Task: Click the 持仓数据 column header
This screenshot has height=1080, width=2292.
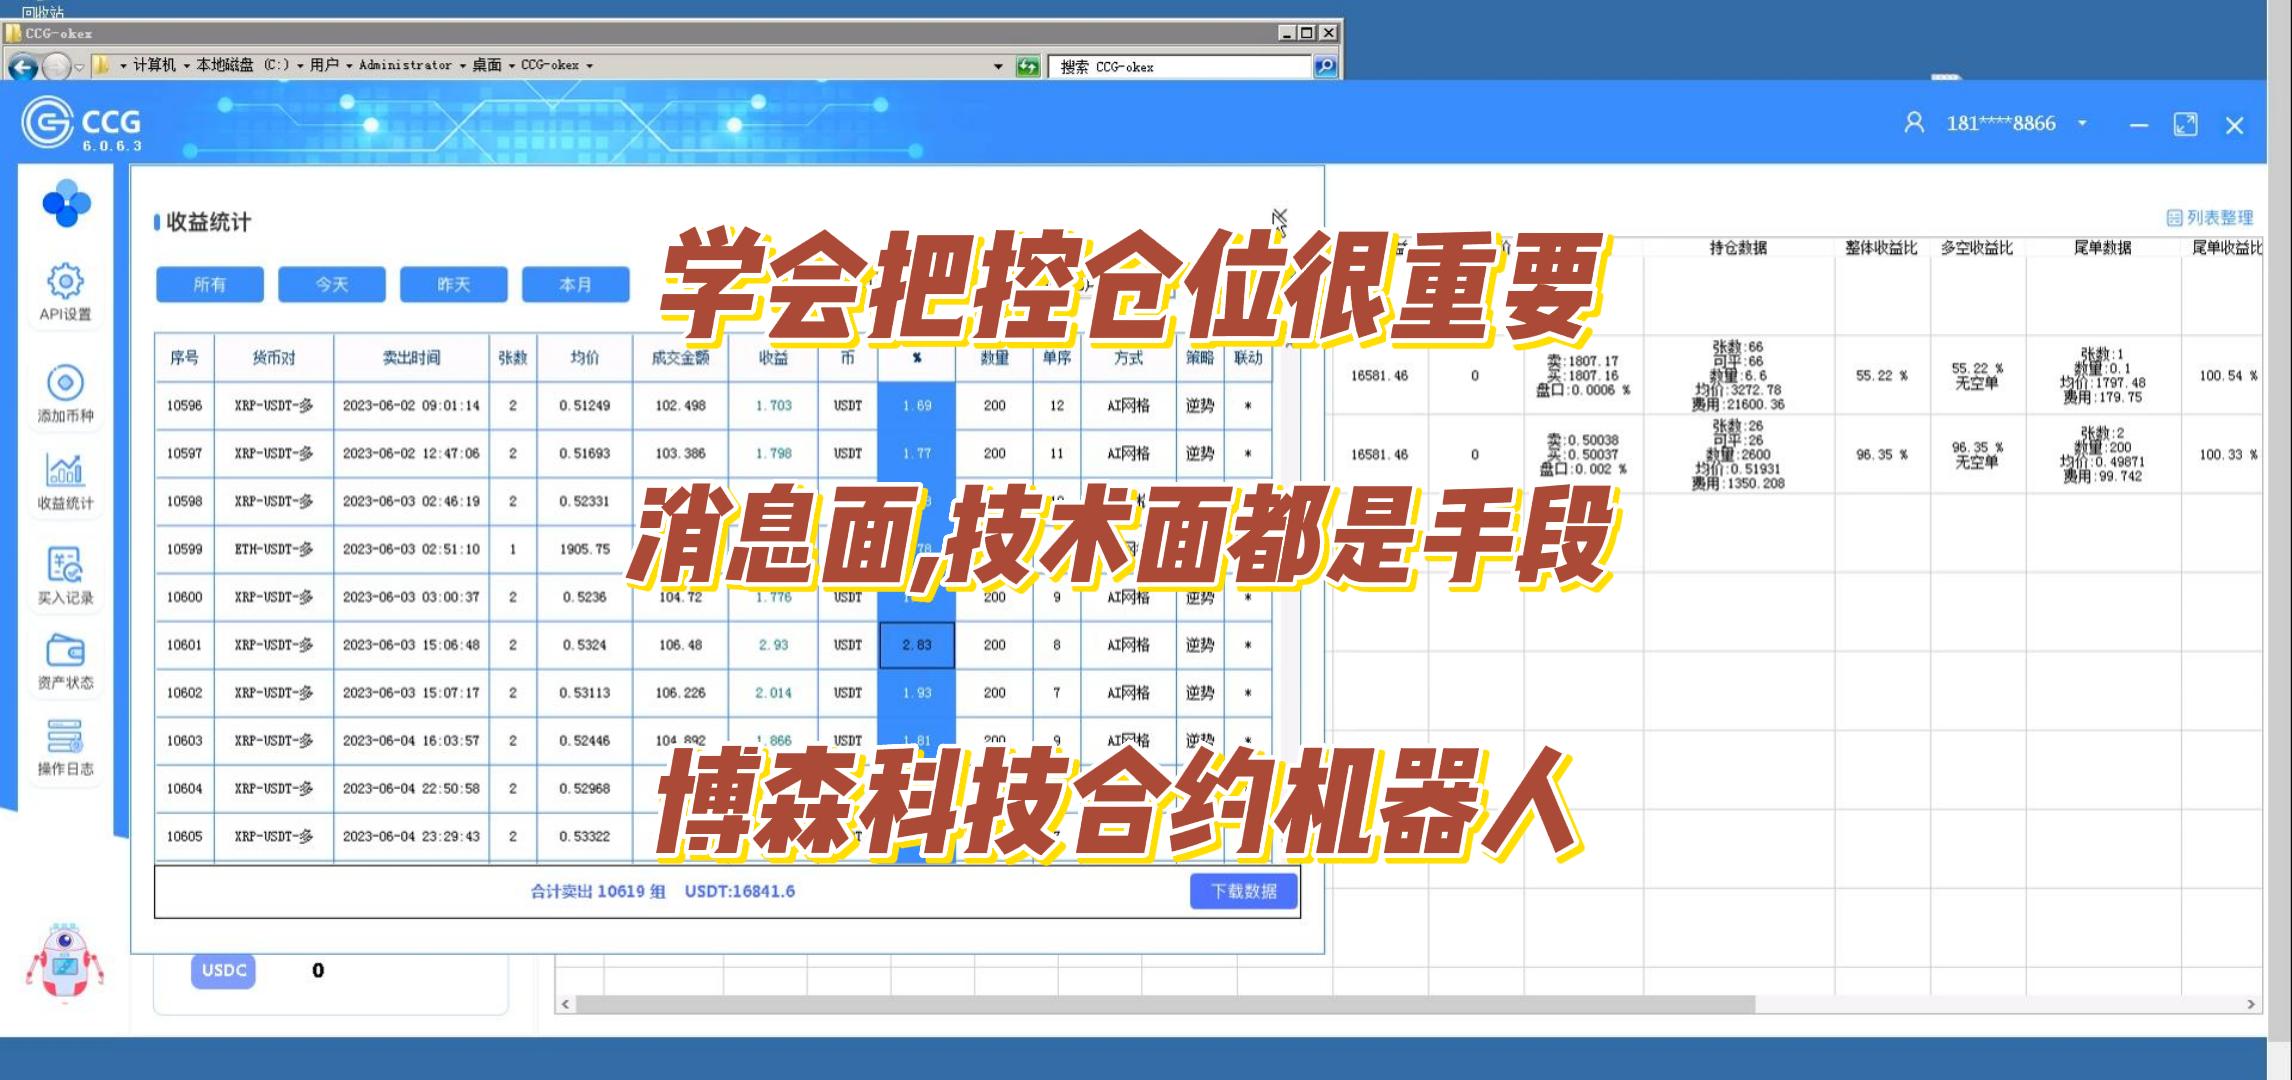Action: tap(1738, 247)
